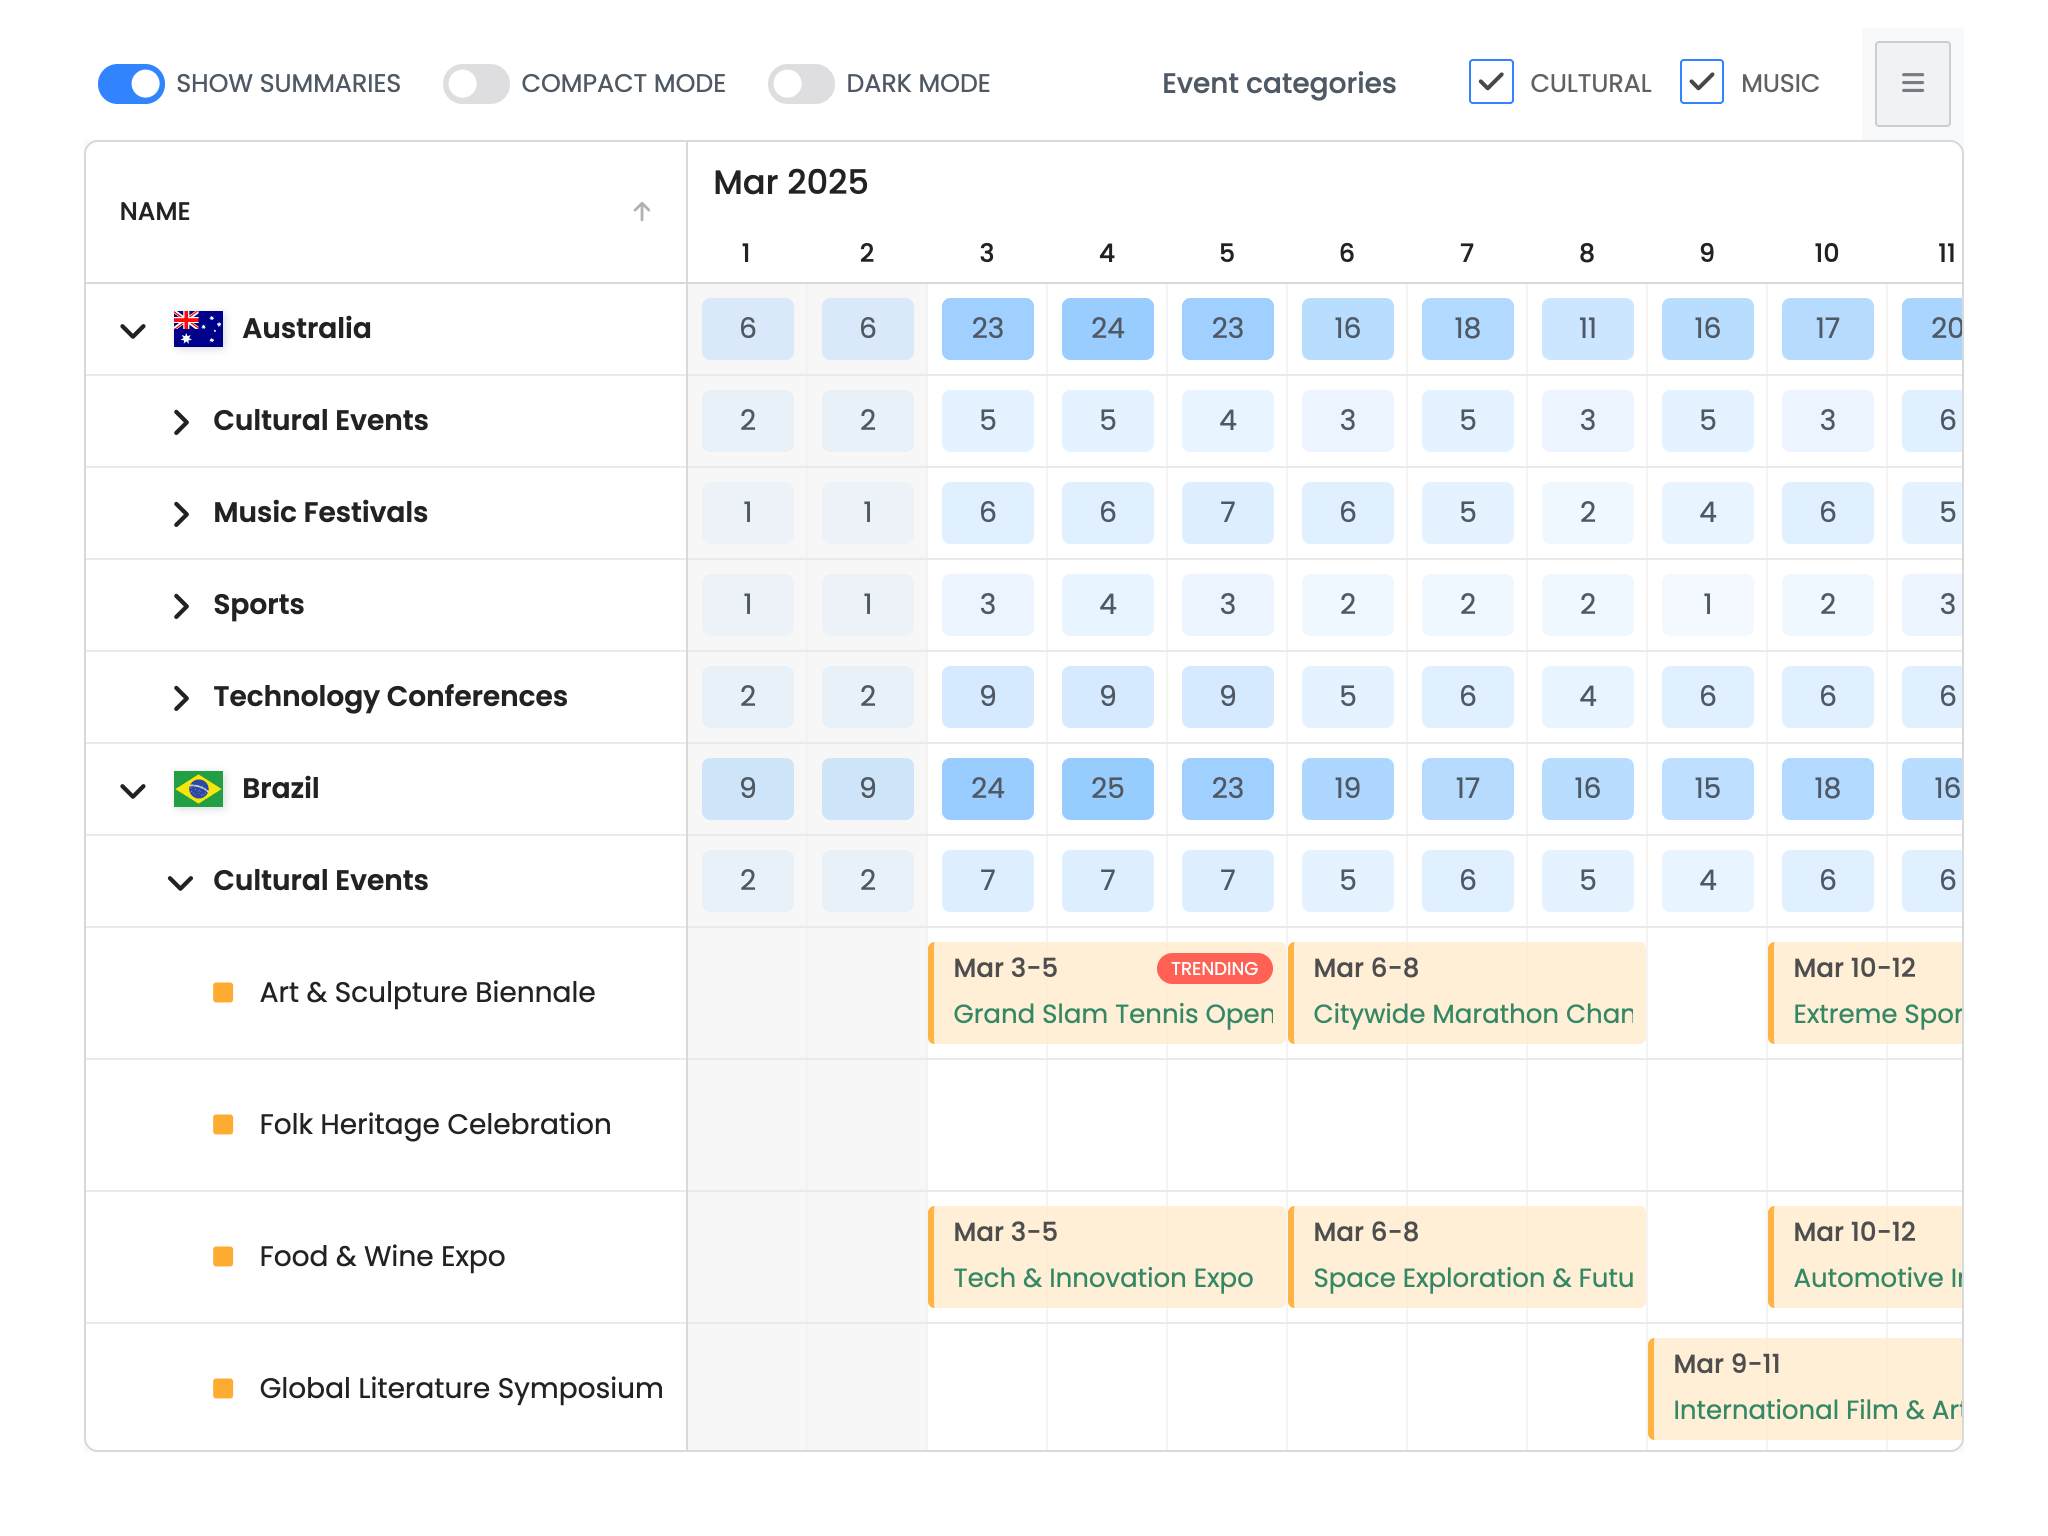2048x1536 pixels.
Task: Click the Brazil flag icon
Action: (x=198, y=788)
